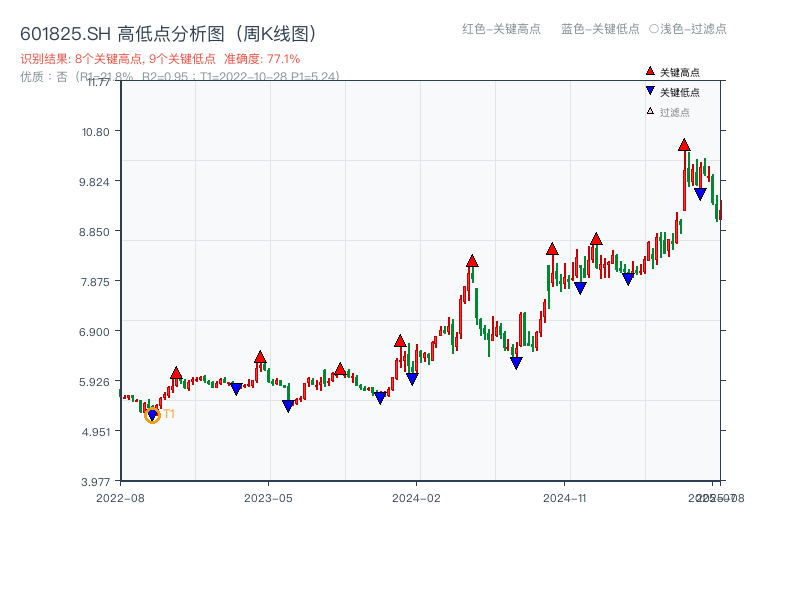The image size is (800, 600).
Task: Click the gray 优质：否 parameter line
Action: click(180, 77)
